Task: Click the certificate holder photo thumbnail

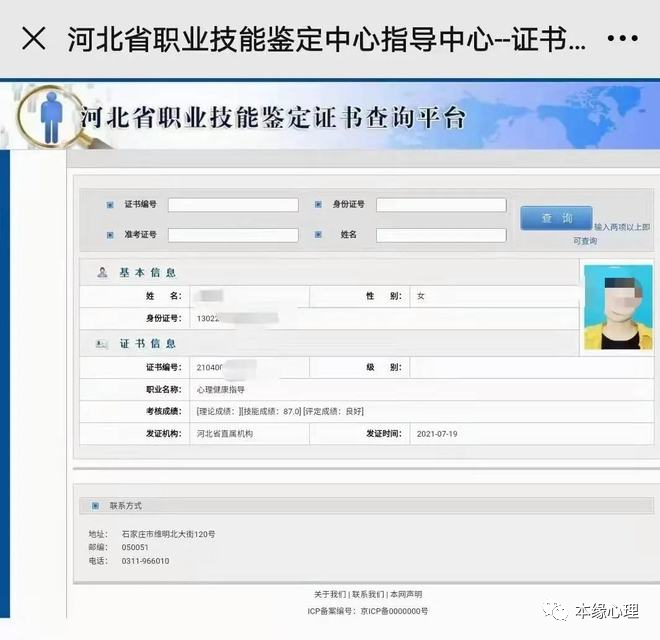Action: tap(618, 307)
